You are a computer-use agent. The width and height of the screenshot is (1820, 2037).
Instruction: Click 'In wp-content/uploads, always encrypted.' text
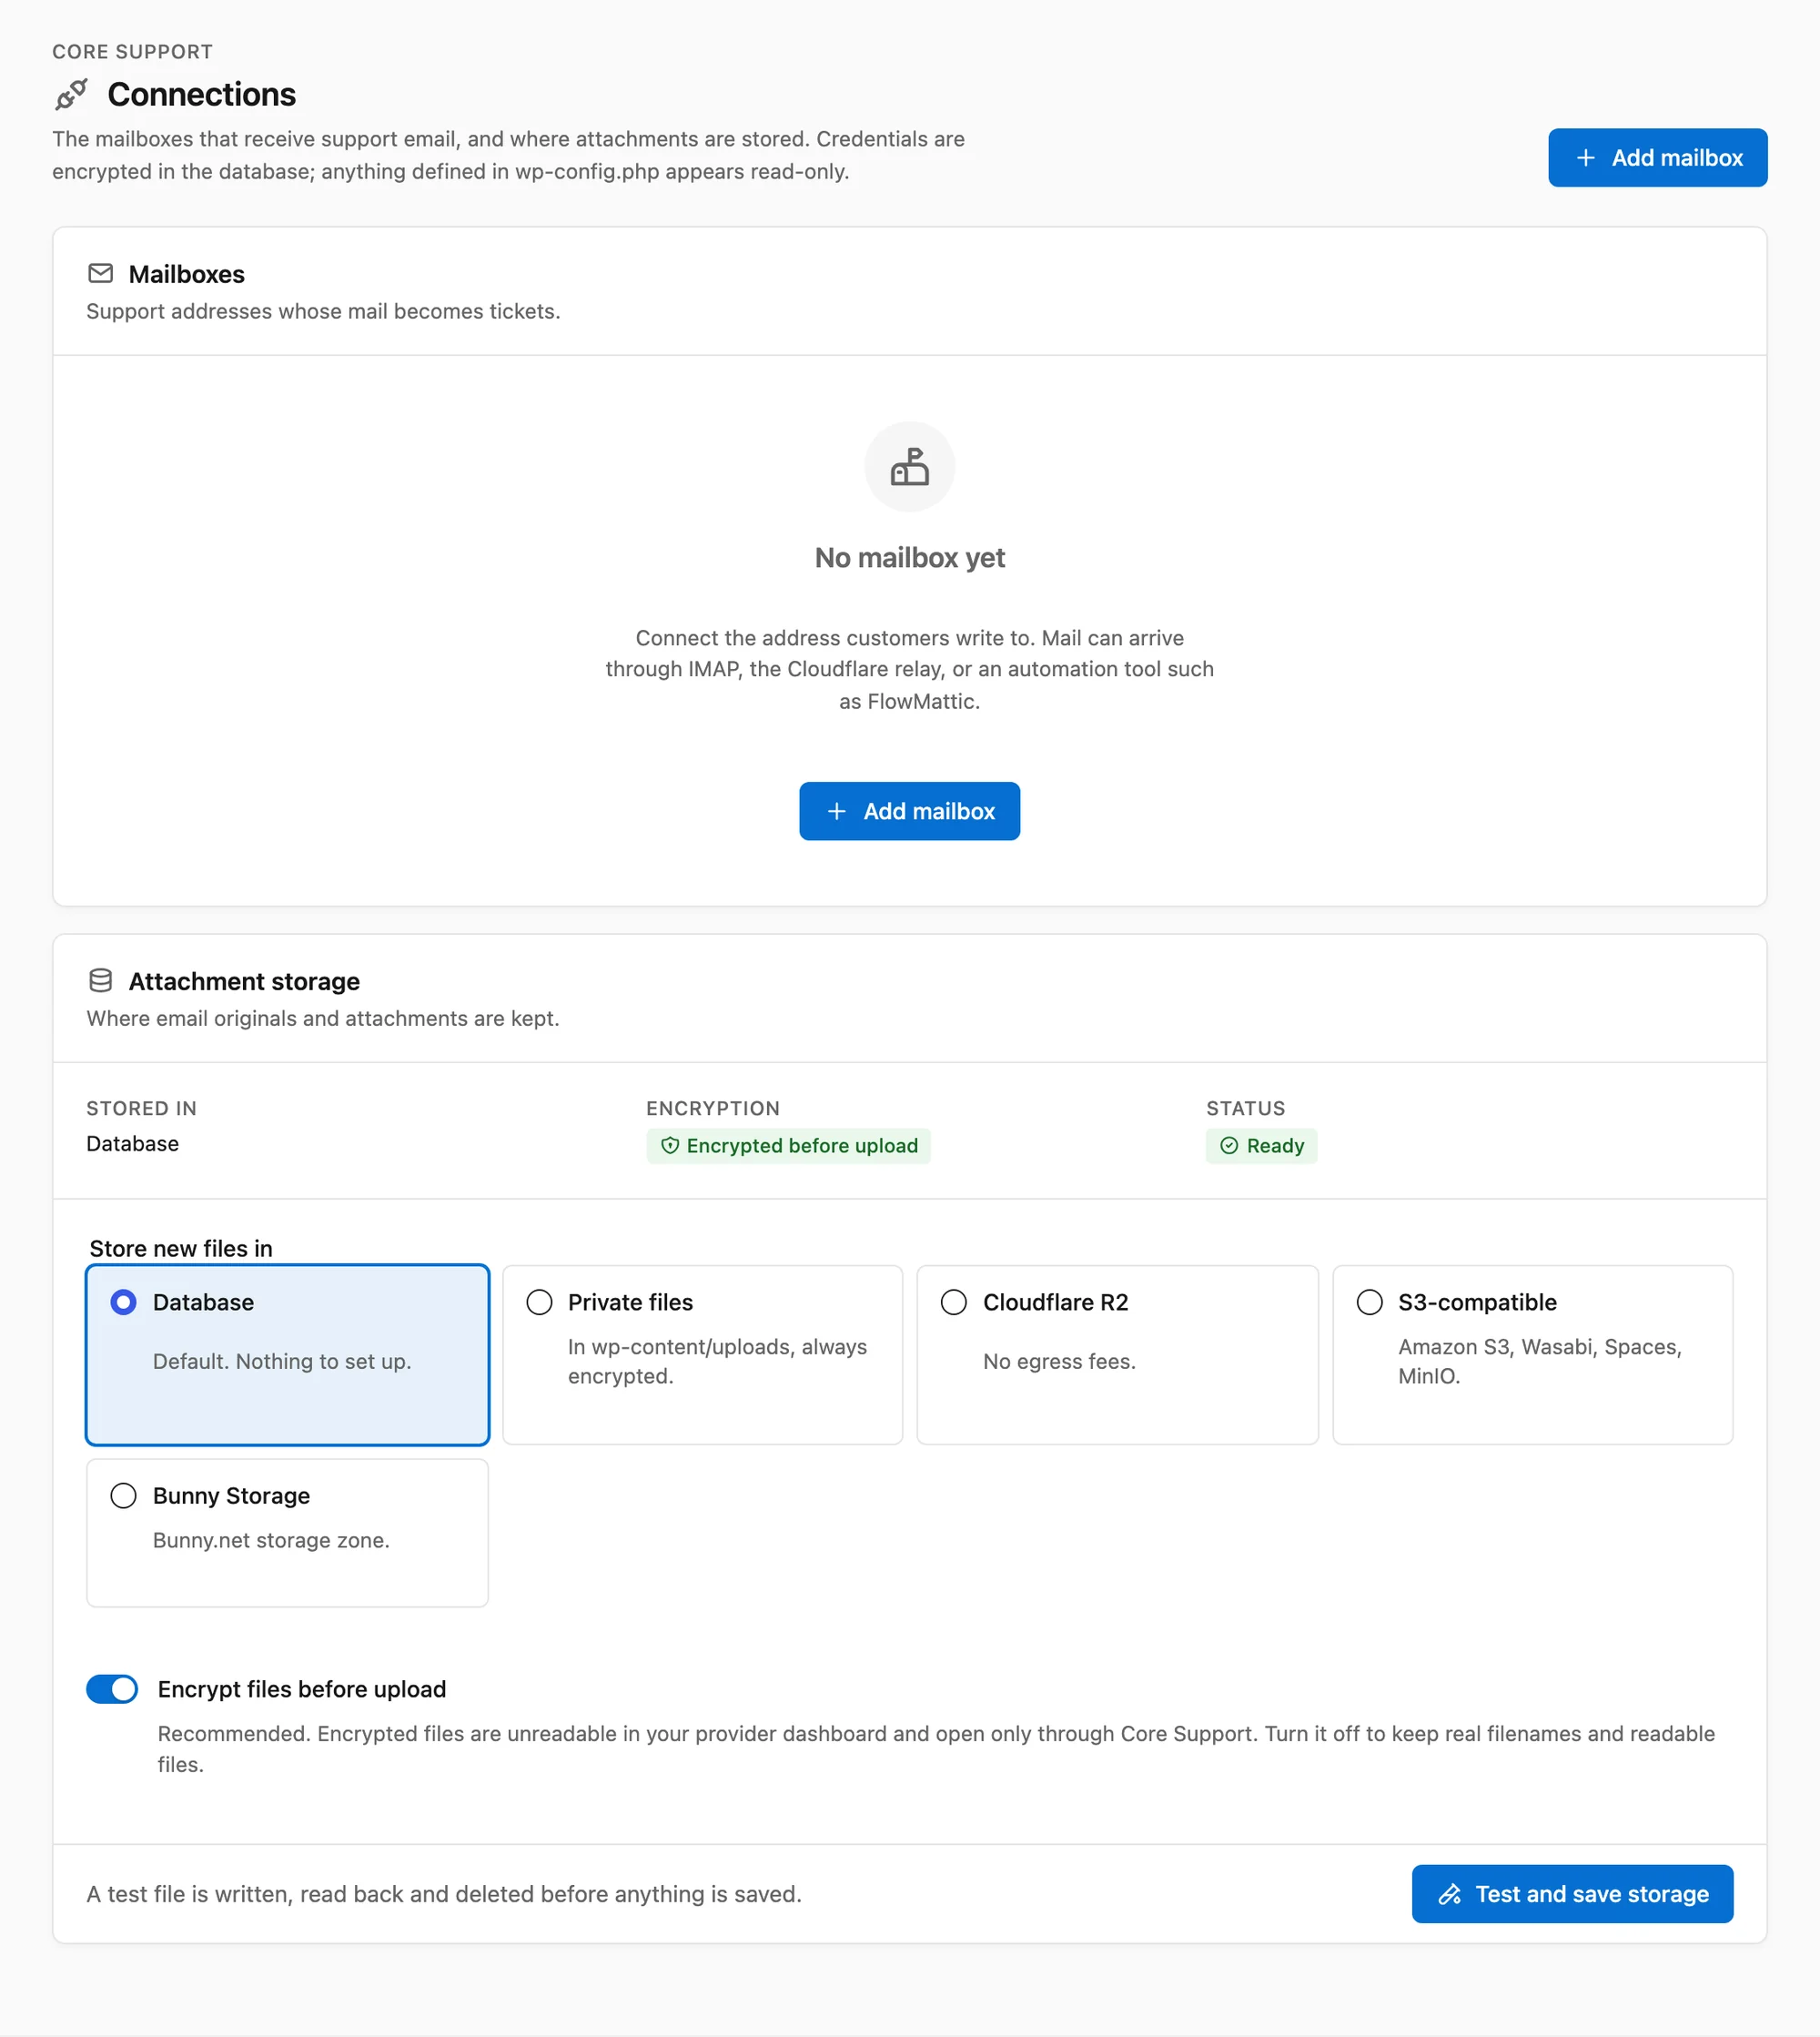717,1361
